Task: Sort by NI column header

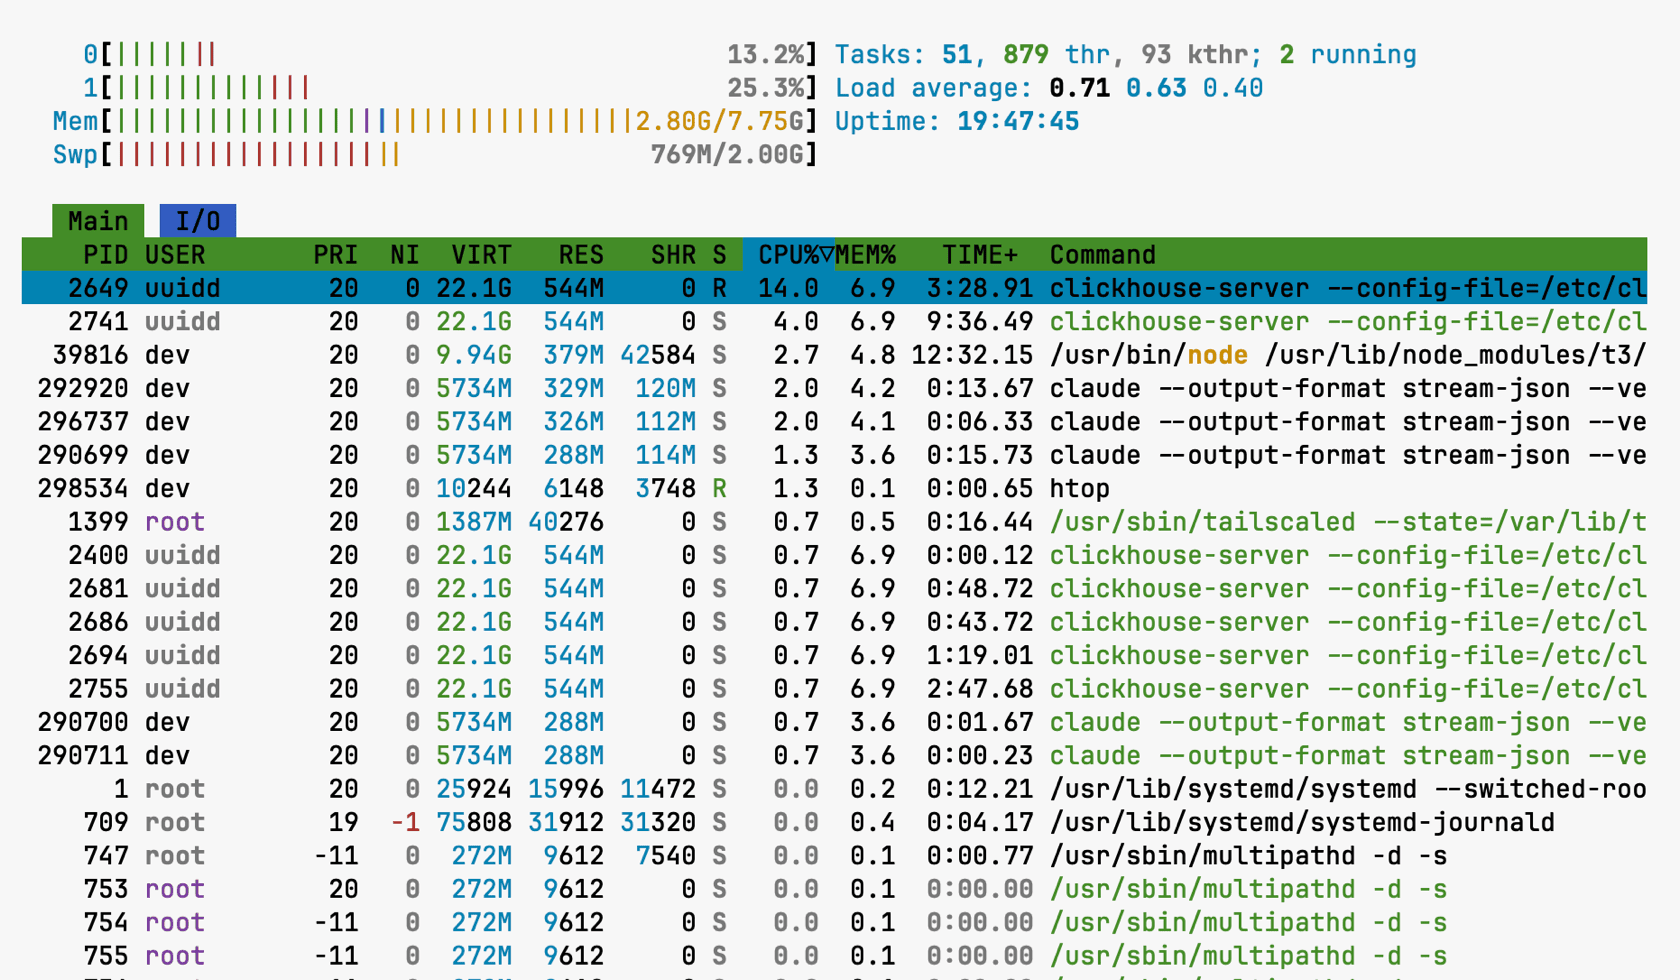Action: tap(405, 255)
